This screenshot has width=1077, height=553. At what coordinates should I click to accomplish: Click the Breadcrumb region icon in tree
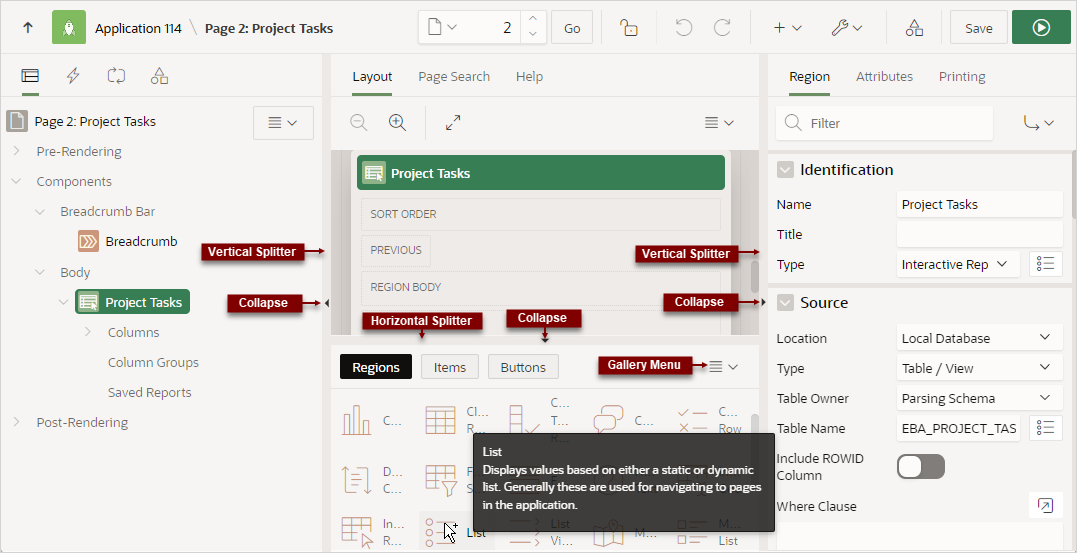click(x=89, y=241)
